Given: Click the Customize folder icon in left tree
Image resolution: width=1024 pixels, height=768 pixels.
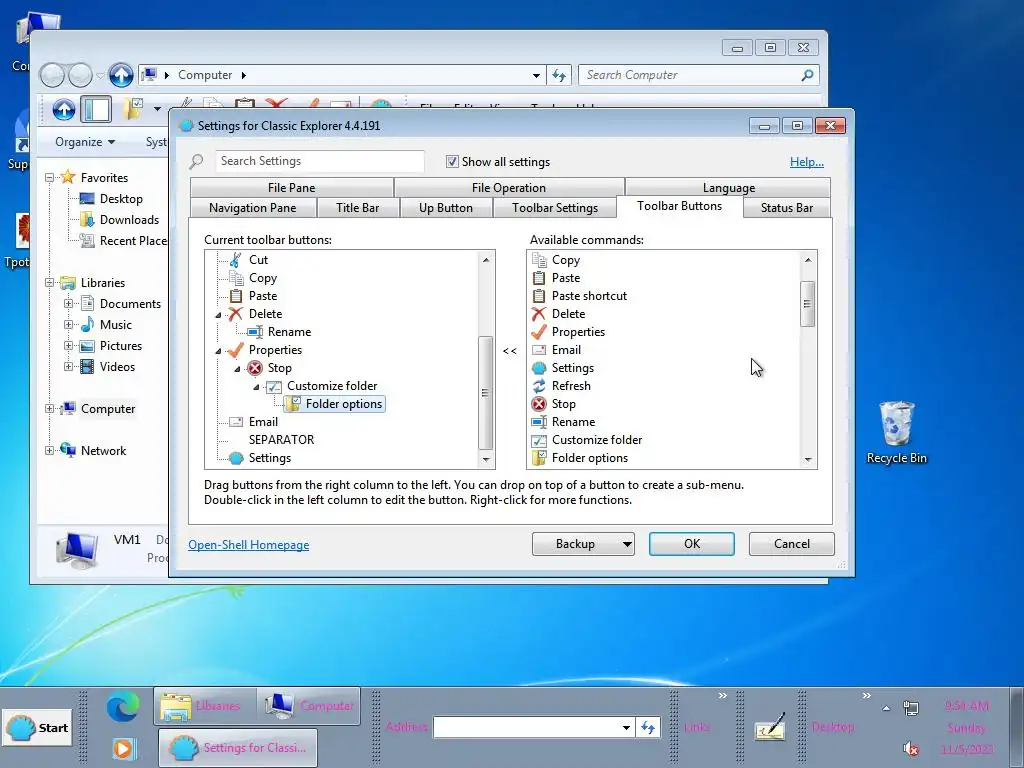Looking at the screenshot, I should tap(274, 386).
